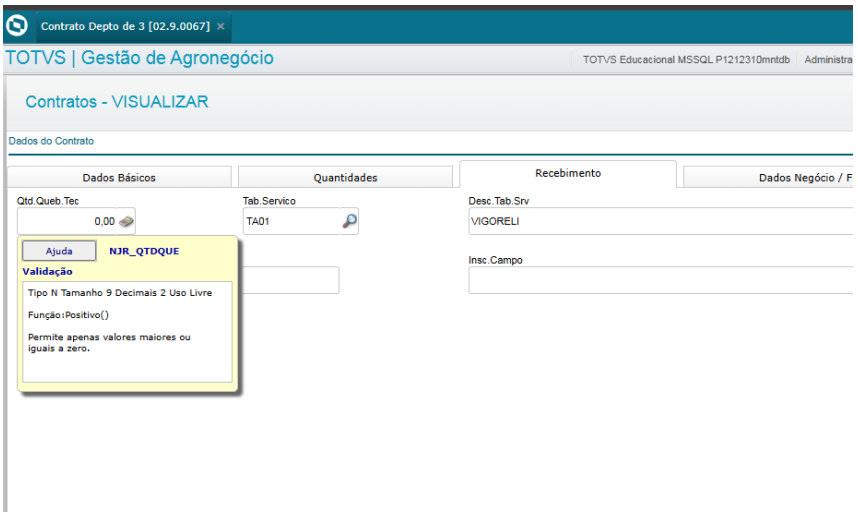The height and width of the screenshot is (524, 858).
Task: Click Contratos - VISUALIZAR heading
Action: pos(117,102)
